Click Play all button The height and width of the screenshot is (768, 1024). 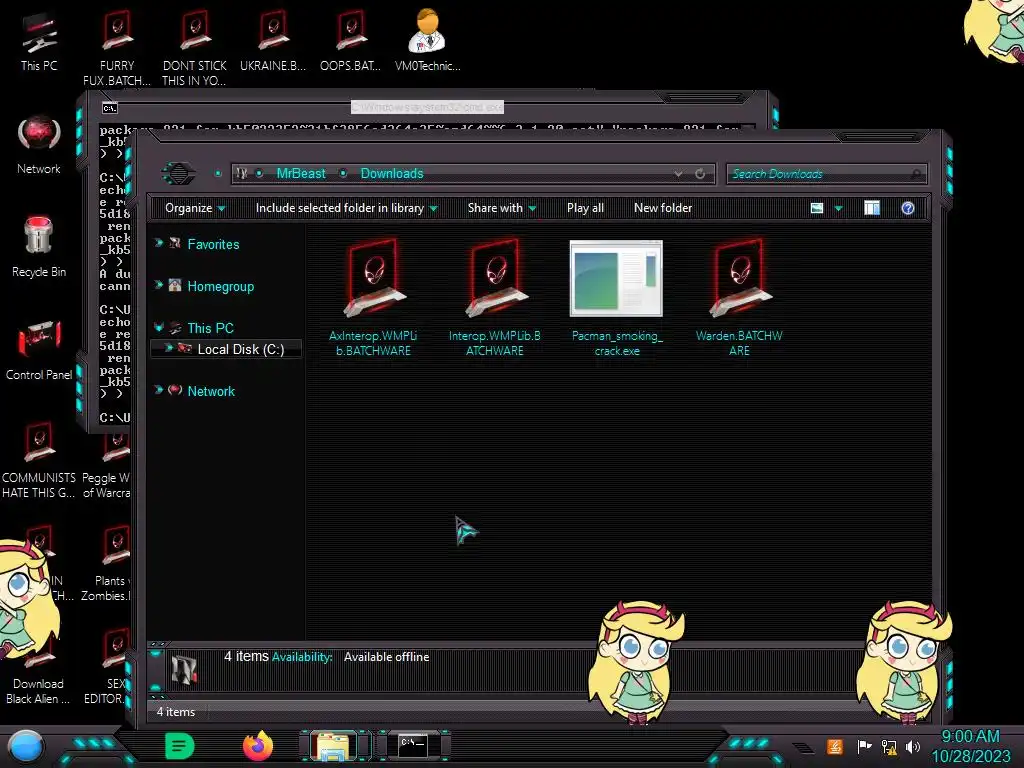point(585,208)
